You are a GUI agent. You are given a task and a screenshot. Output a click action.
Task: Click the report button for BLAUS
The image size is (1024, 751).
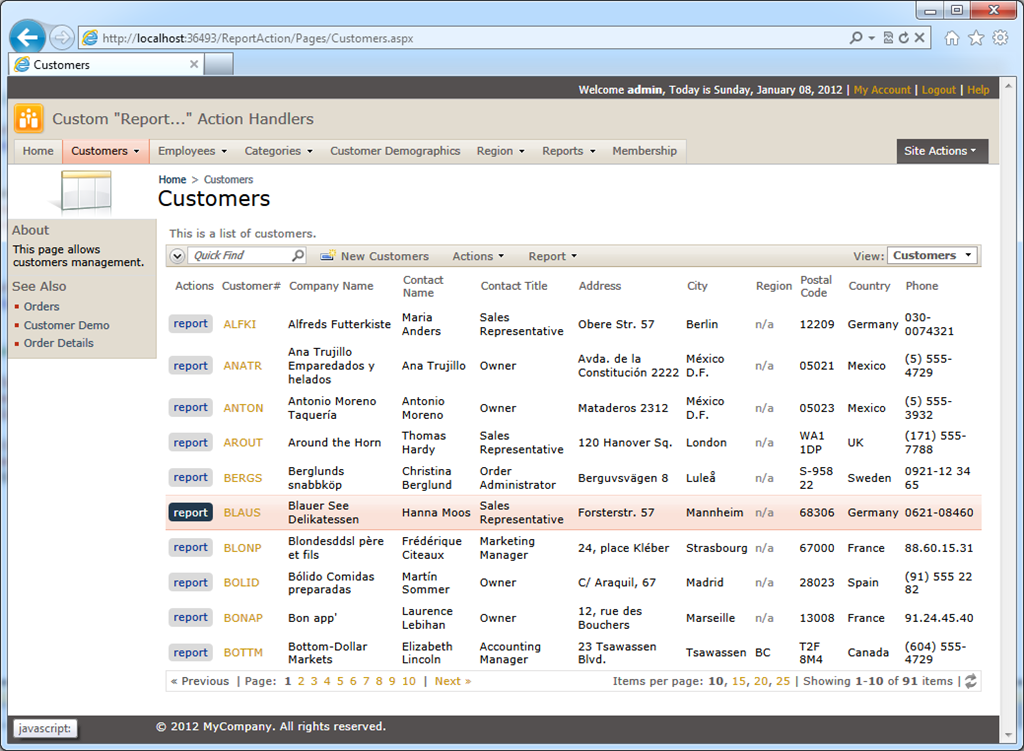[x=191, y=513]
